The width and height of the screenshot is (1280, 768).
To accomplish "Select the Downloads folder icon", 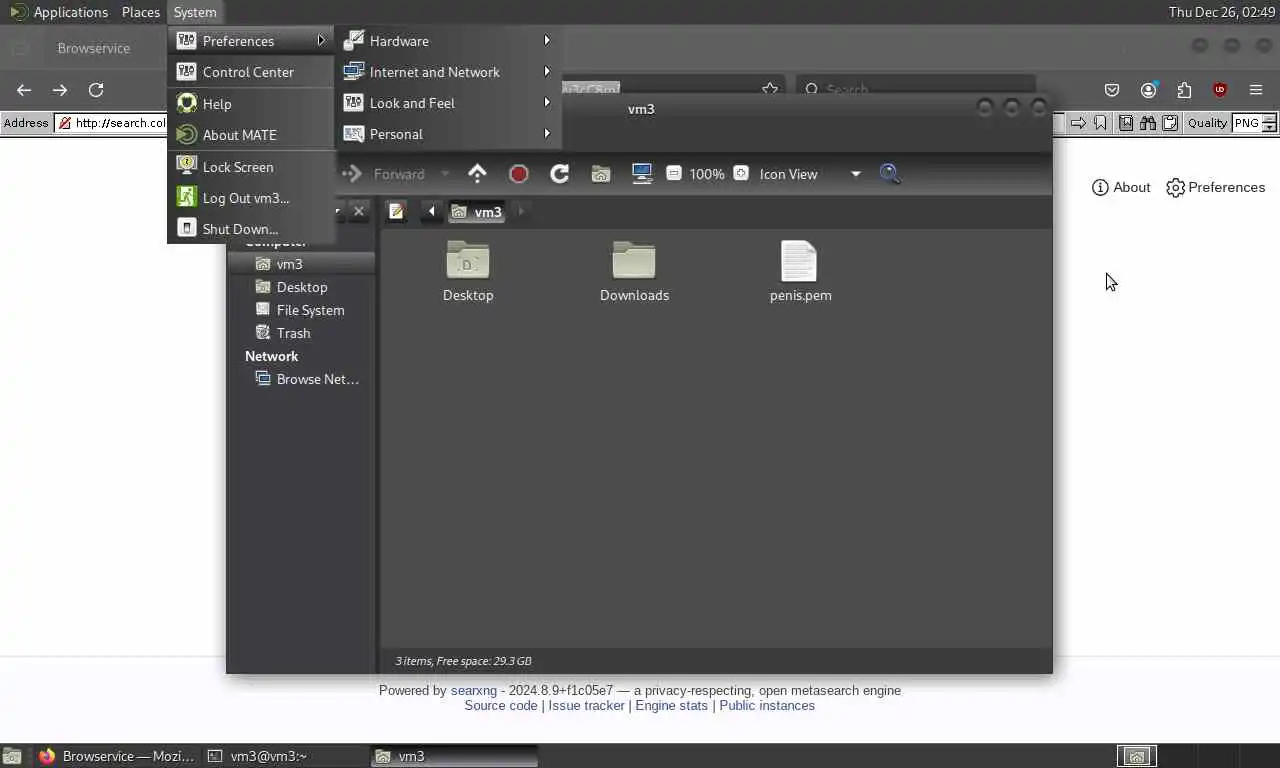I will pos(634,271).
